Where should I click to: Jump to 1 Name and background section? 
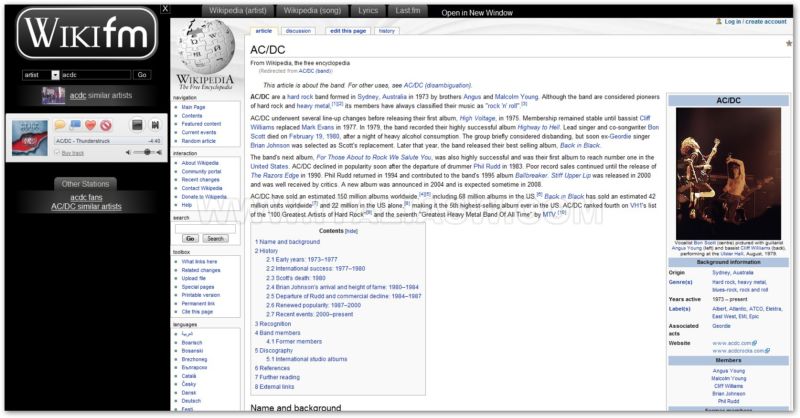[287, 242]
